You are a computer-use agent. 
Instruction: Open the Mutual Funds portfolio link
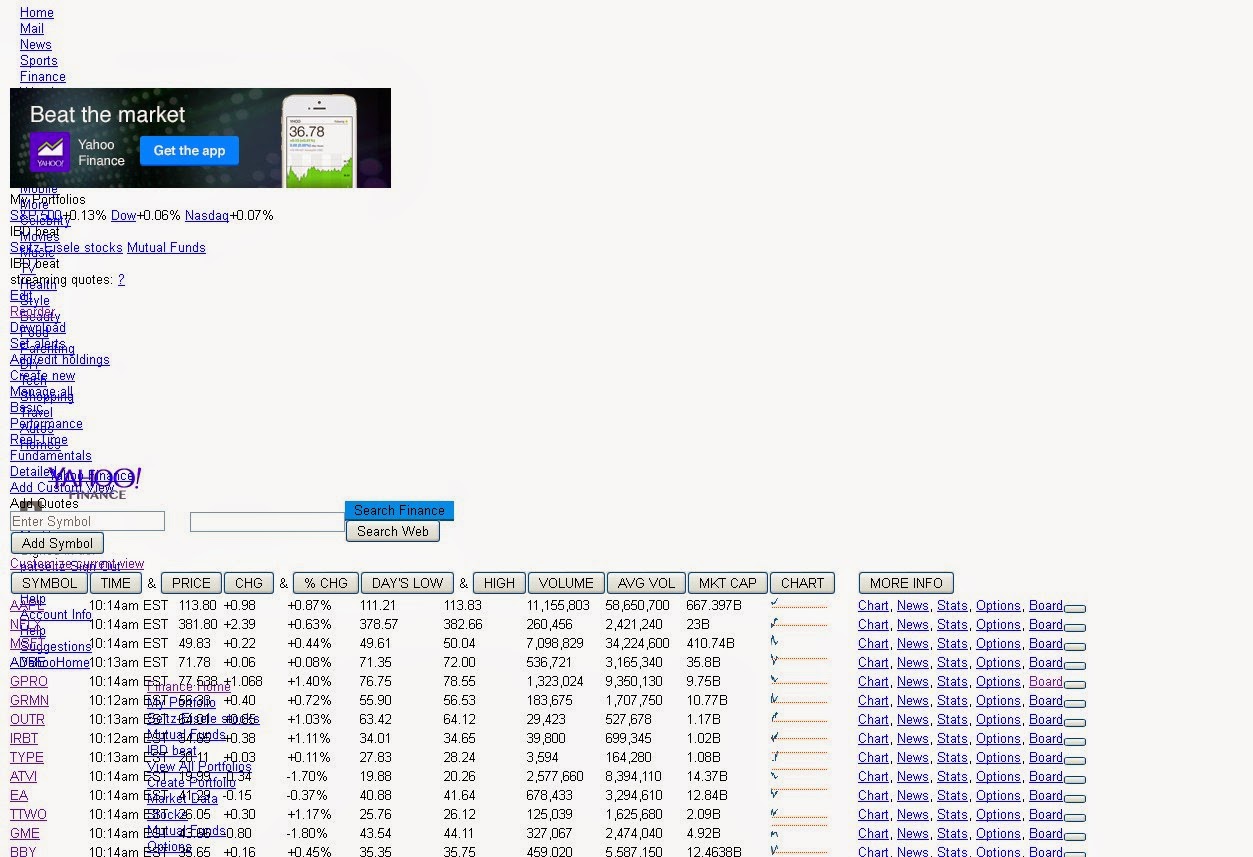tap(166, 248)
